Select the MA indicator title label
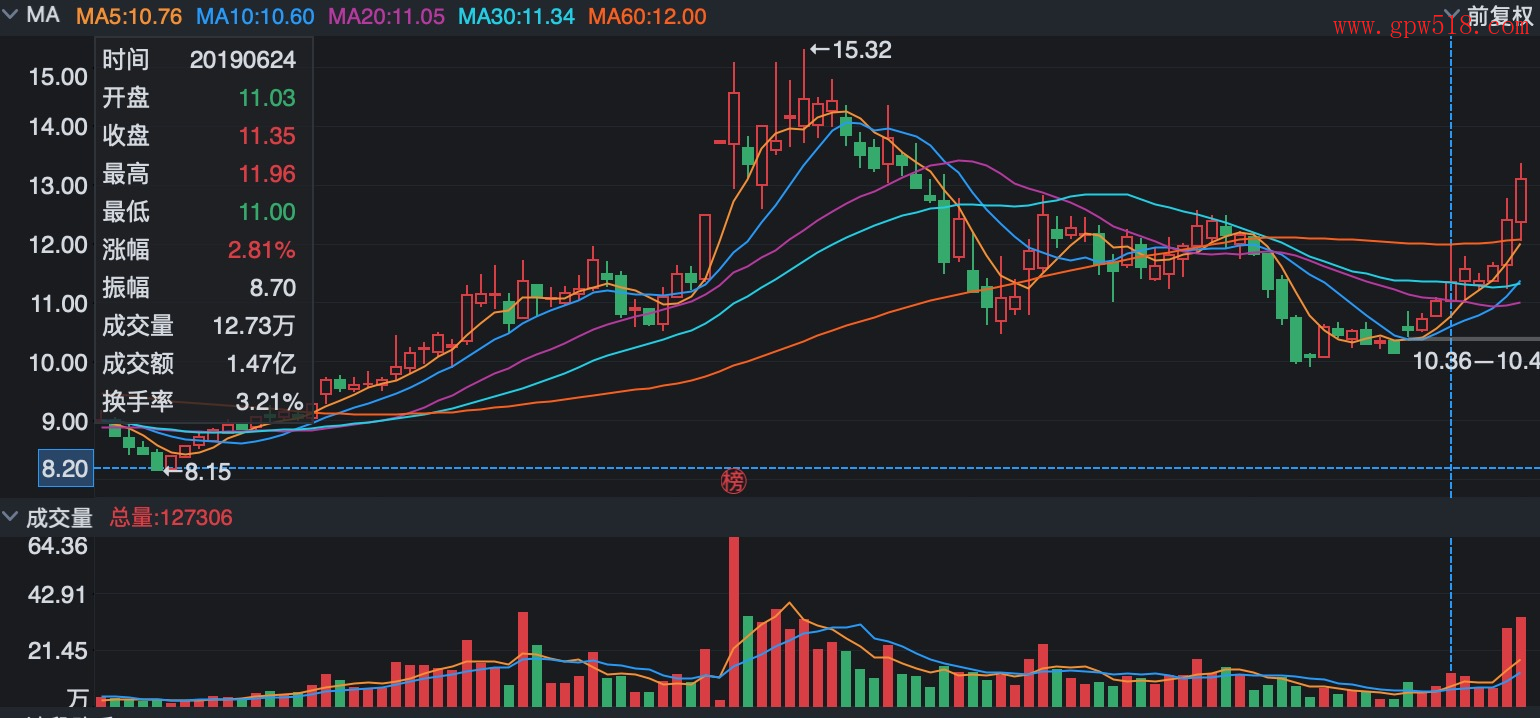The width and height of the screenshot is (1540, 718). click(x=43, y=16)
